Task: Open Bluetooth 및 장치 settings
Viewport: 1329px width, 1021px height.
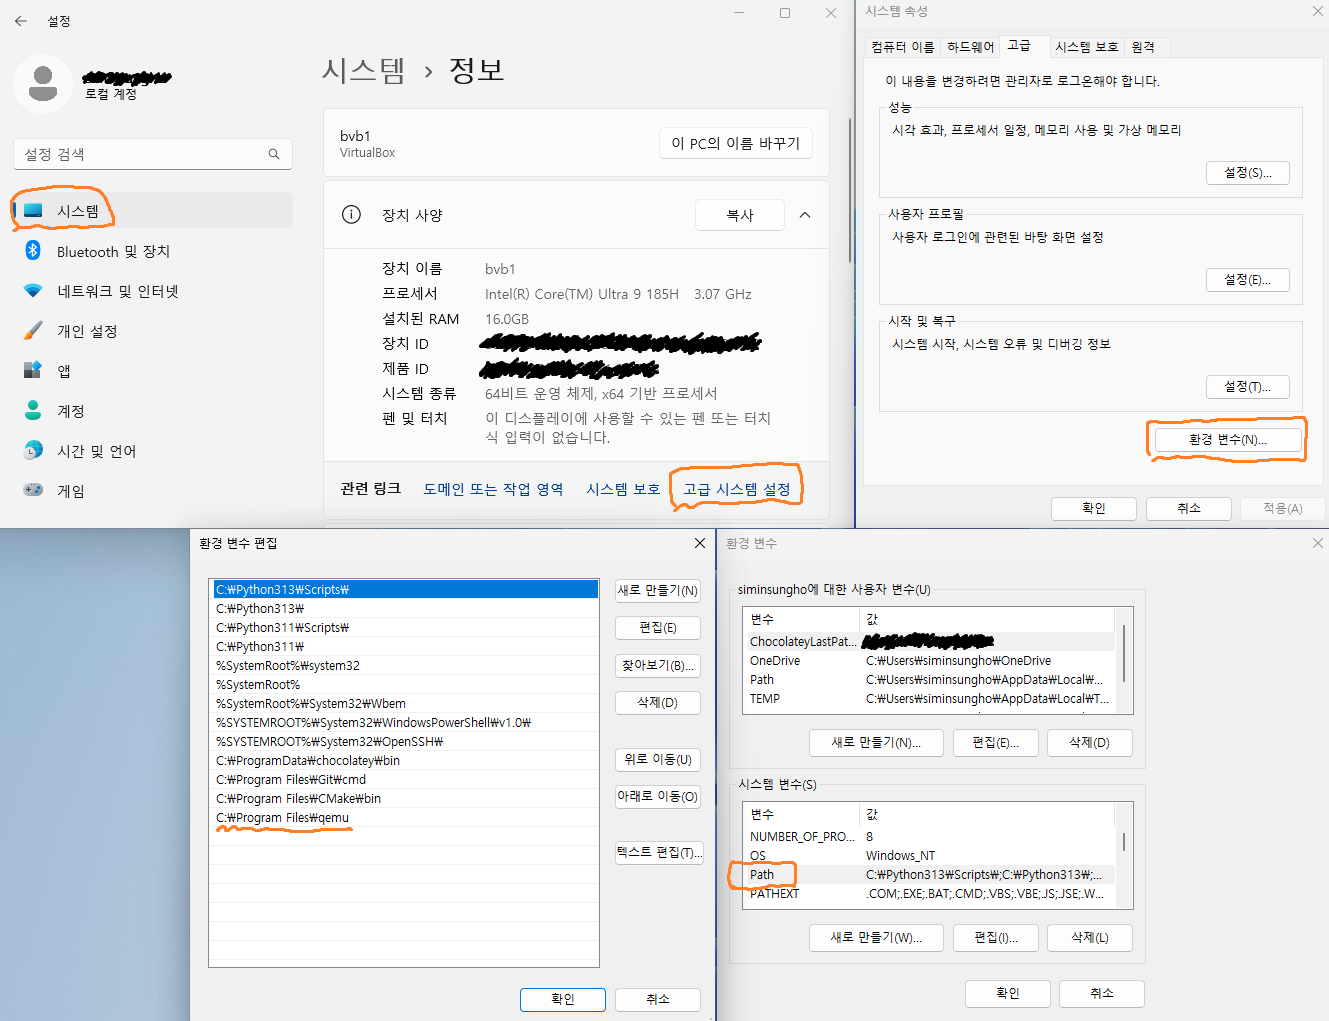Action: [113, 251]
